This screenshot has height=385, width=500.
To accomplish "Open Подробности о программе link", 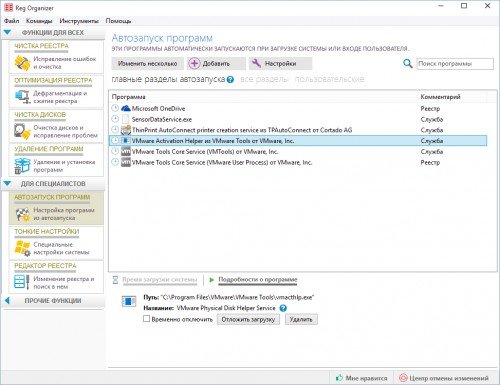I will pyautogui.click(x=258, y=280).
